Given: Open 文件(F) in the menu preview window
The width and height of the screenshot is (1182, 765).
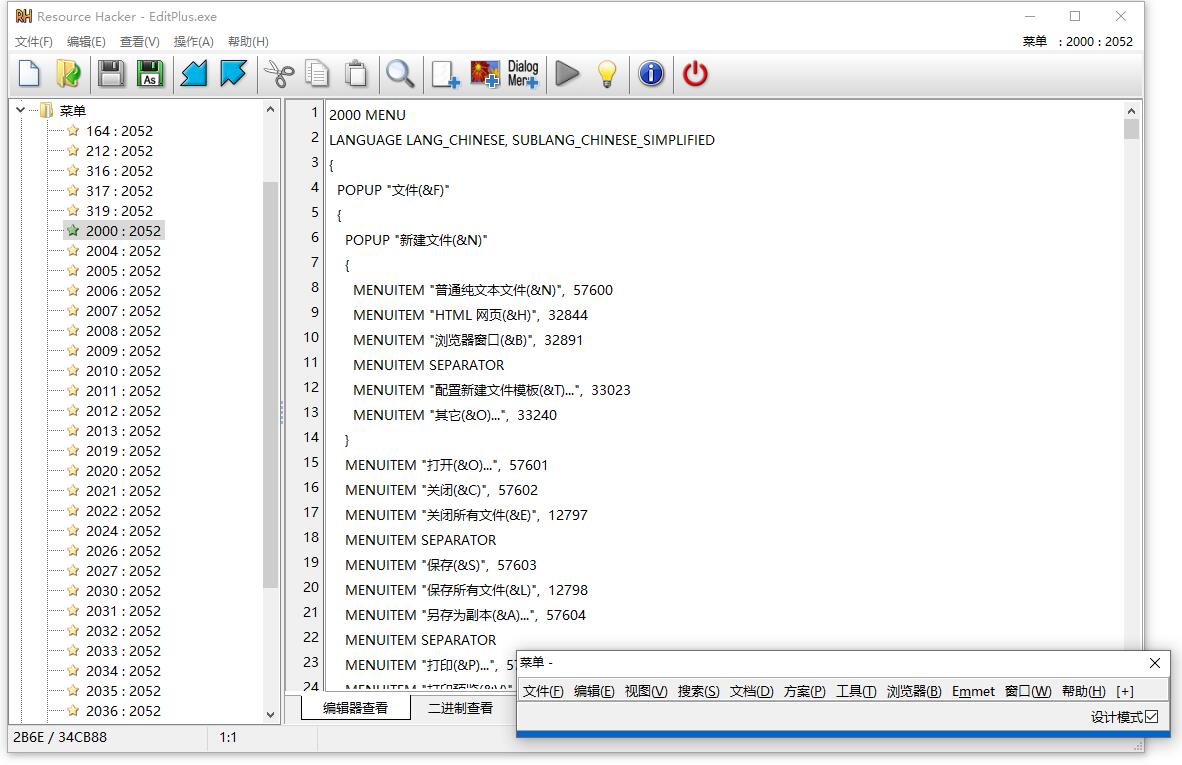Looking at the screenshot, I should (x=543, y=691).
